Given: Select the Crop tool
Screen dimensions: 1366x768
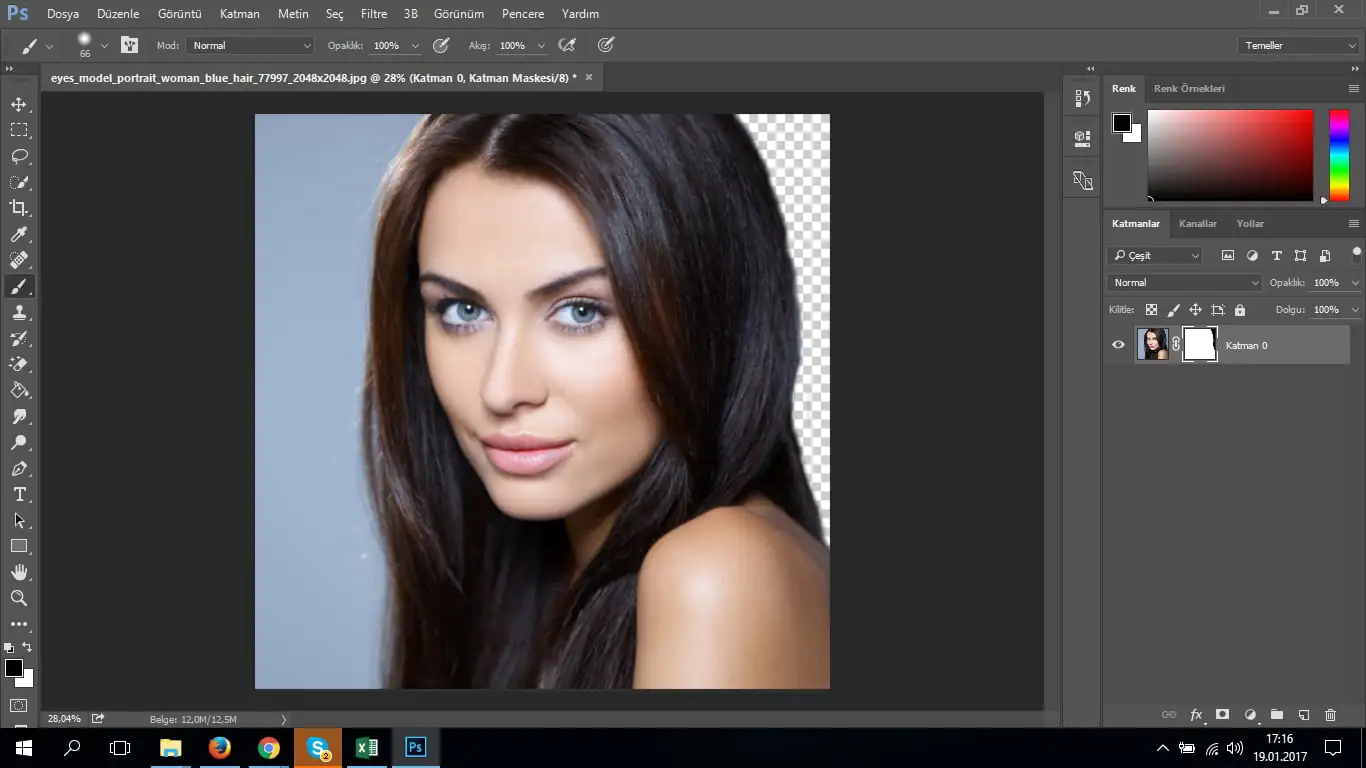Looking at the screenshot, I should tap(20, 208).
